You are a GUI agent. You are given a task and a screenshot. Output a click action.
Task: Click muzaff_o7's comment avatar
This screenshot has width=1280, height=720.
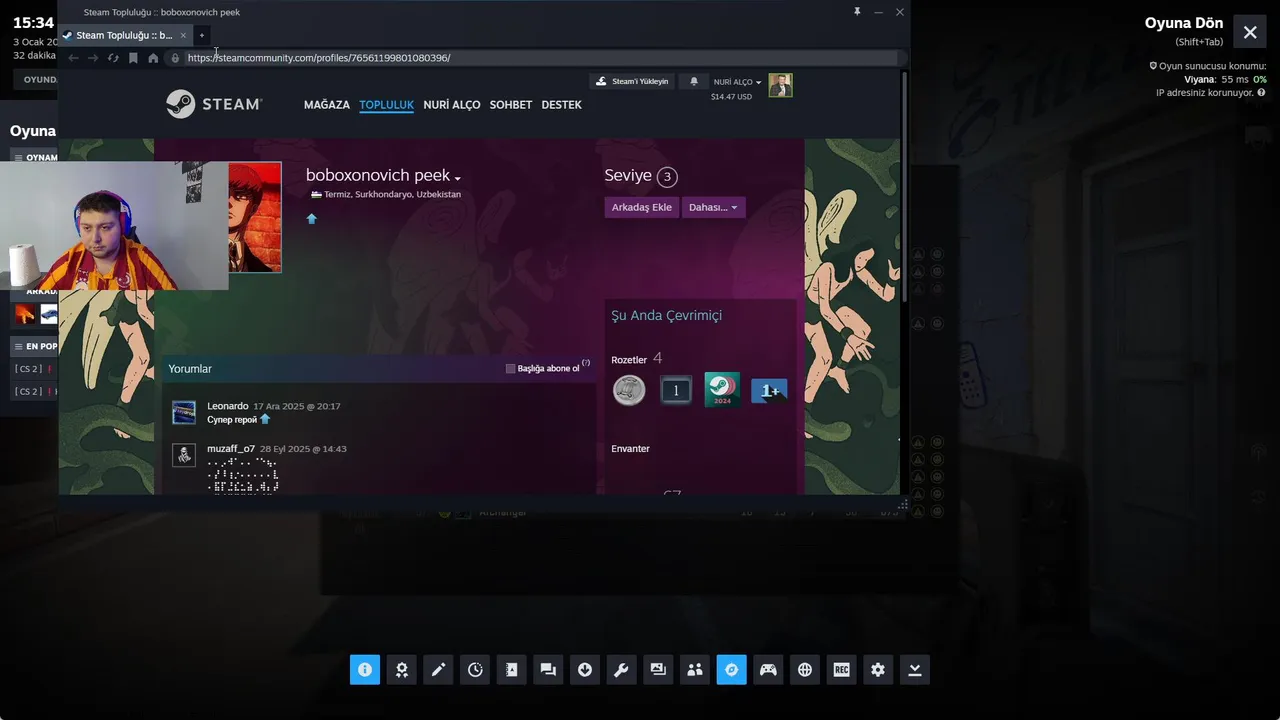(x=184, y=455)
